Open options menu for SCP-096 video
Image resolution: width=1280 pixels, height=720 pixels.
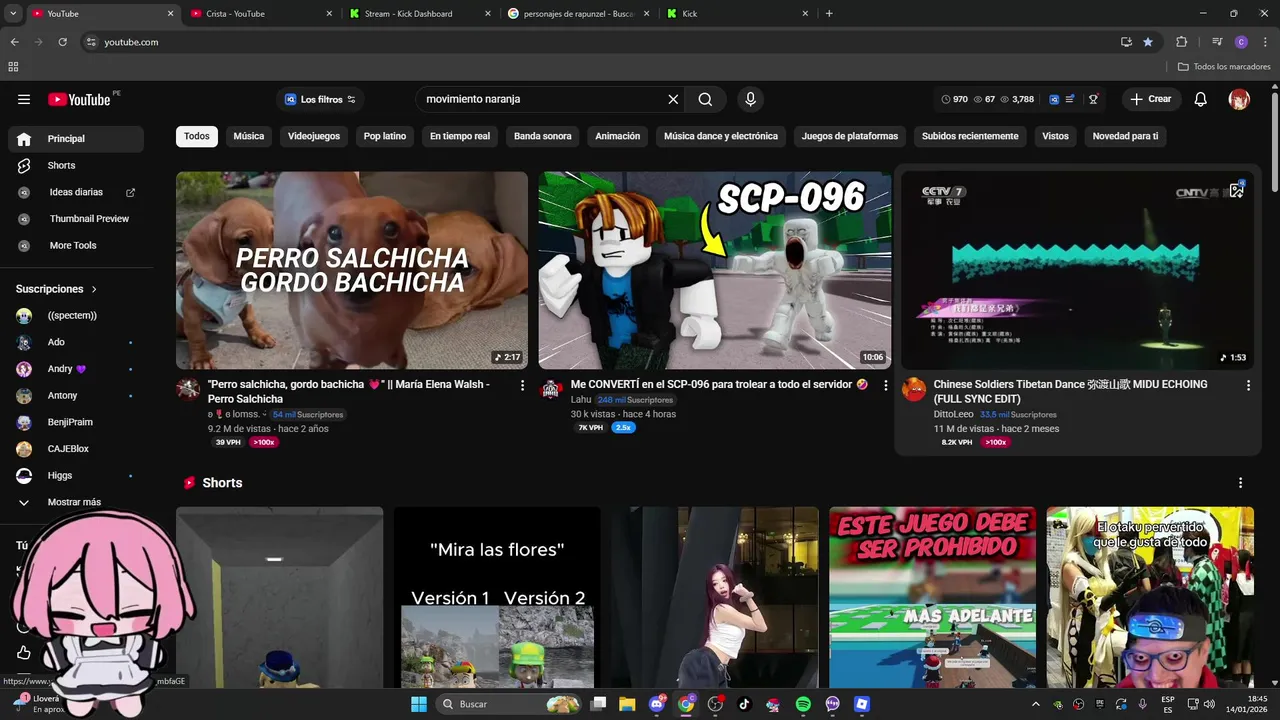coord(885,385)
